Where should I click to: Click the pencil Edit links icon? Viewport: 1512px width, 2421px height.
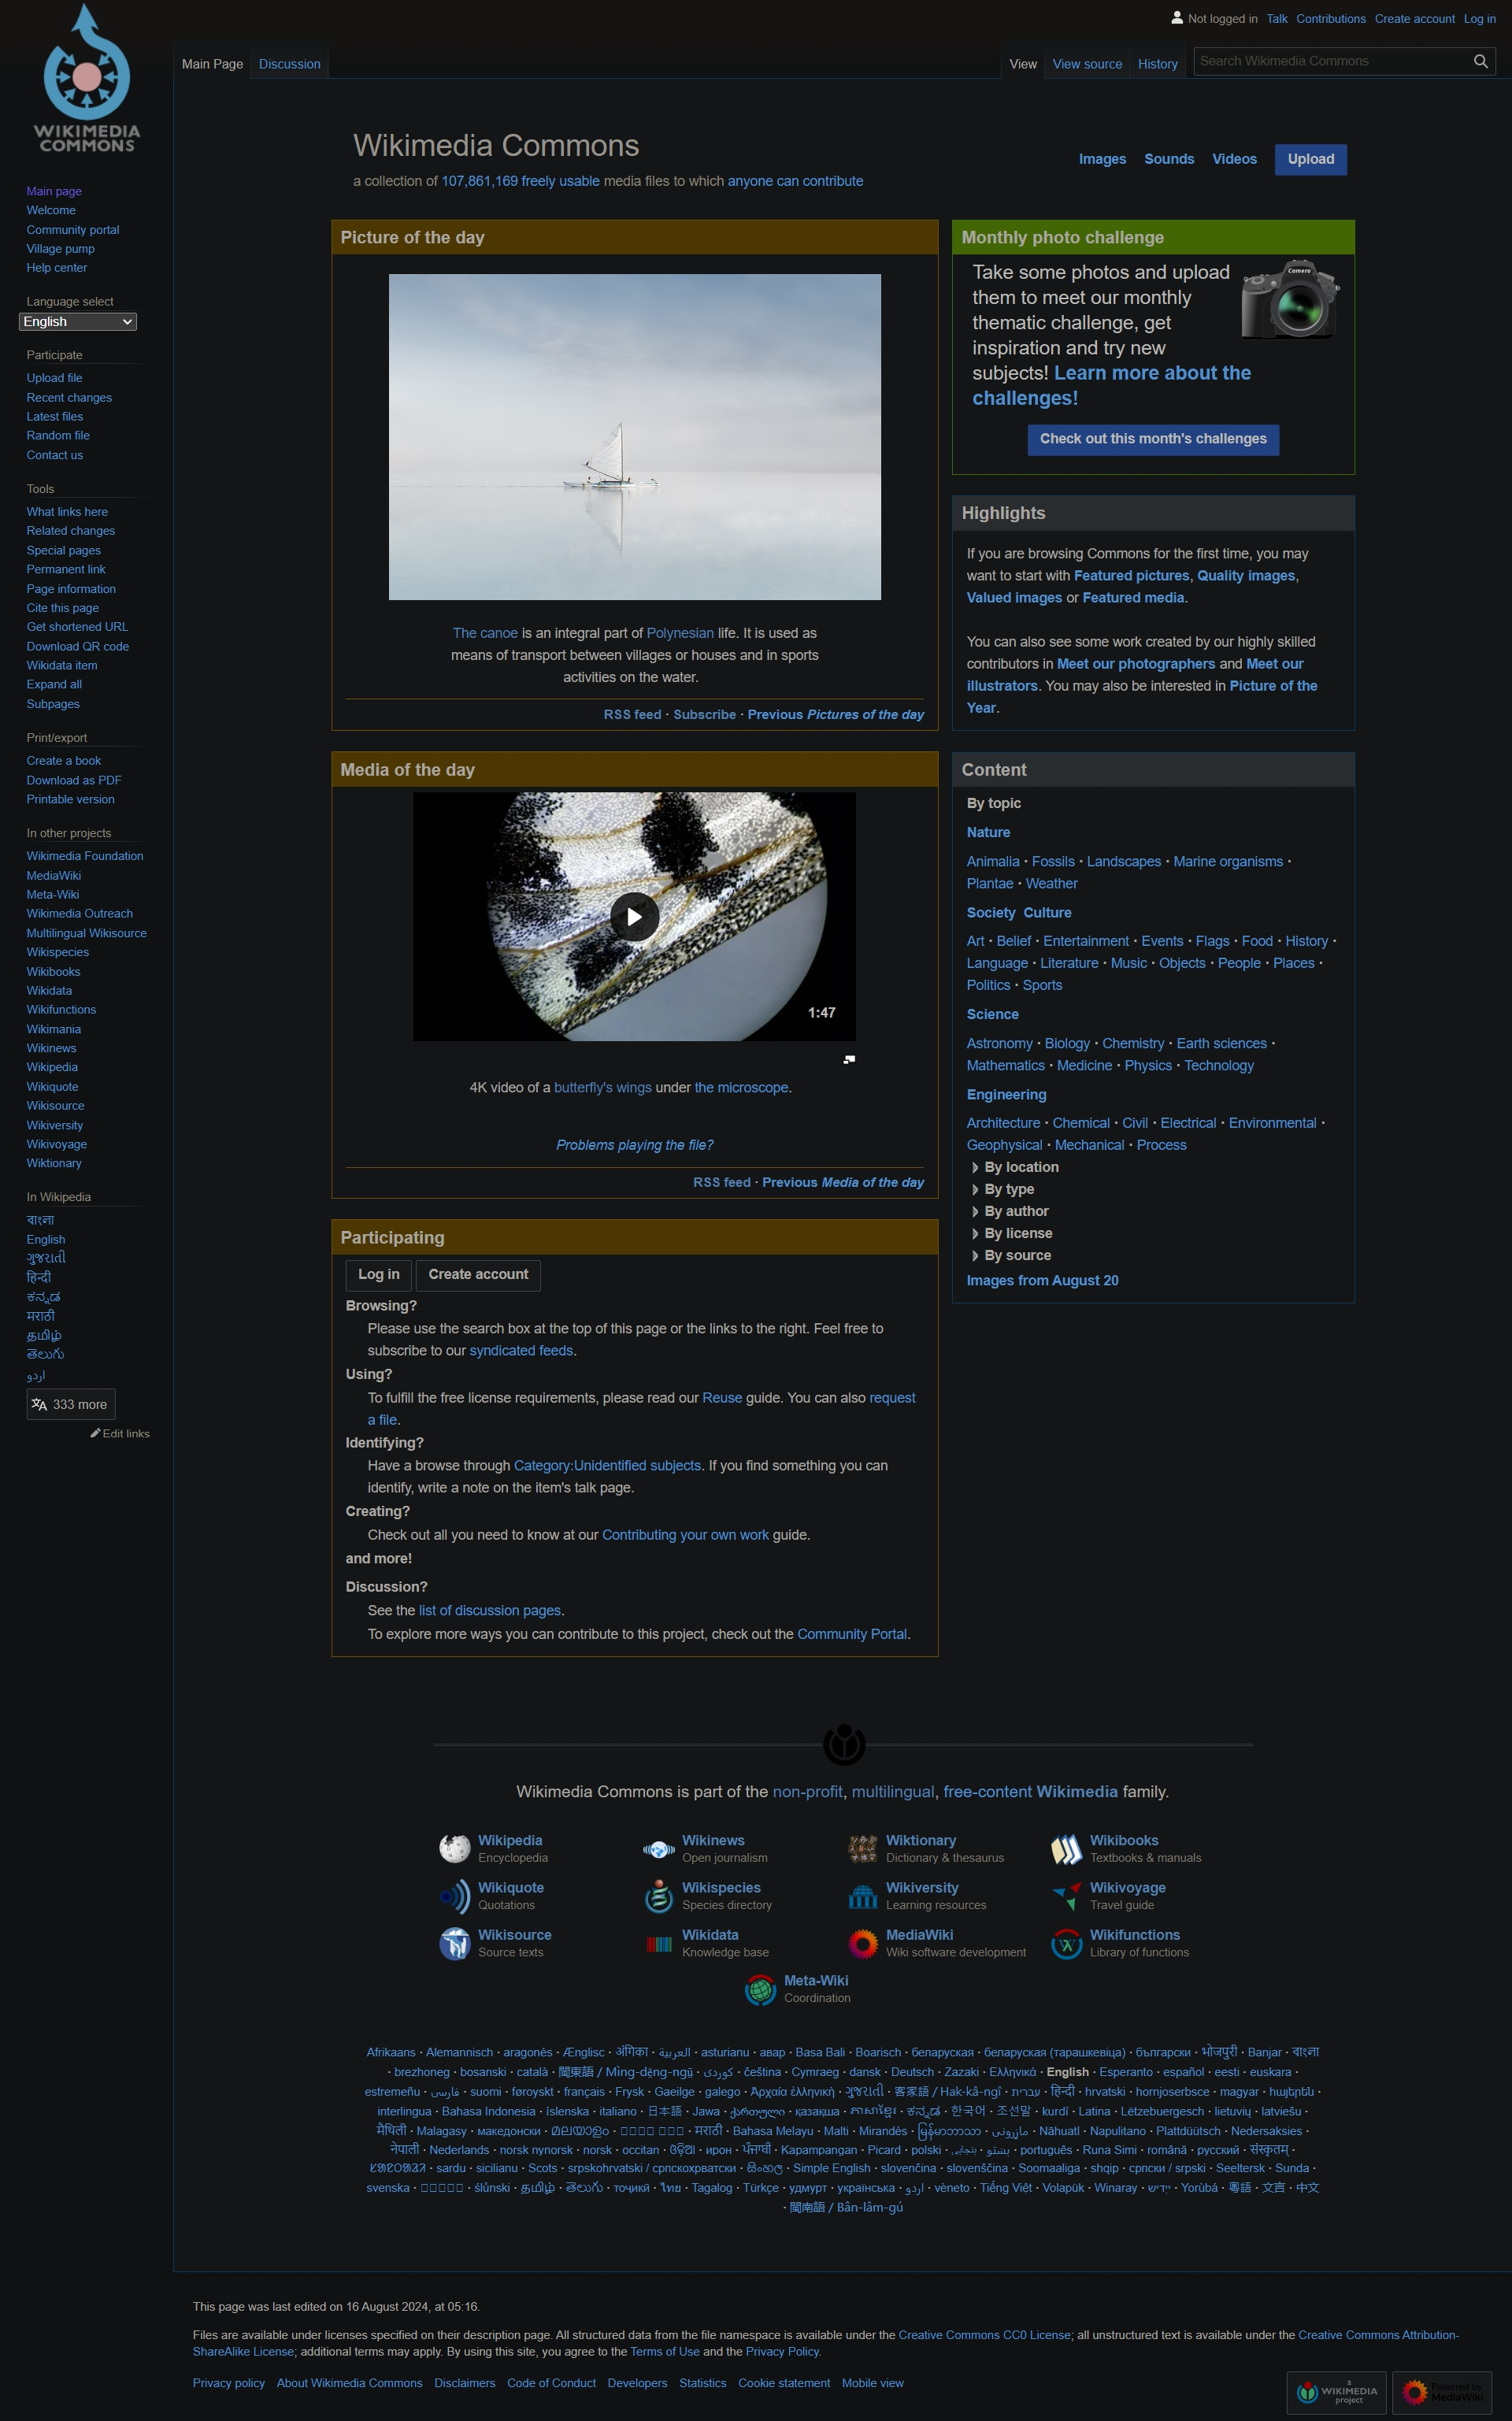(x=95, y=1433)
